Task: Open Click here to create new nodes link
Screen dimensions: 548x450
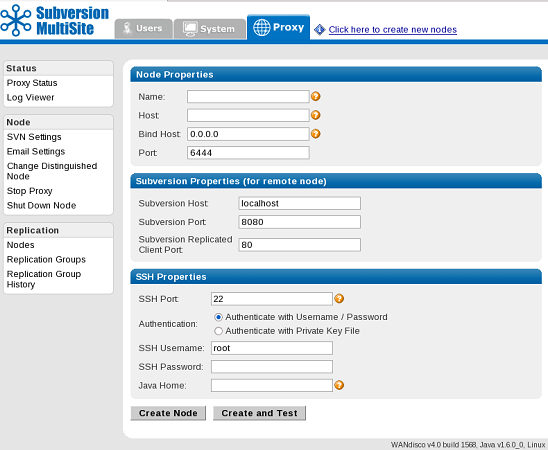Action: click(x=392, y=30)
